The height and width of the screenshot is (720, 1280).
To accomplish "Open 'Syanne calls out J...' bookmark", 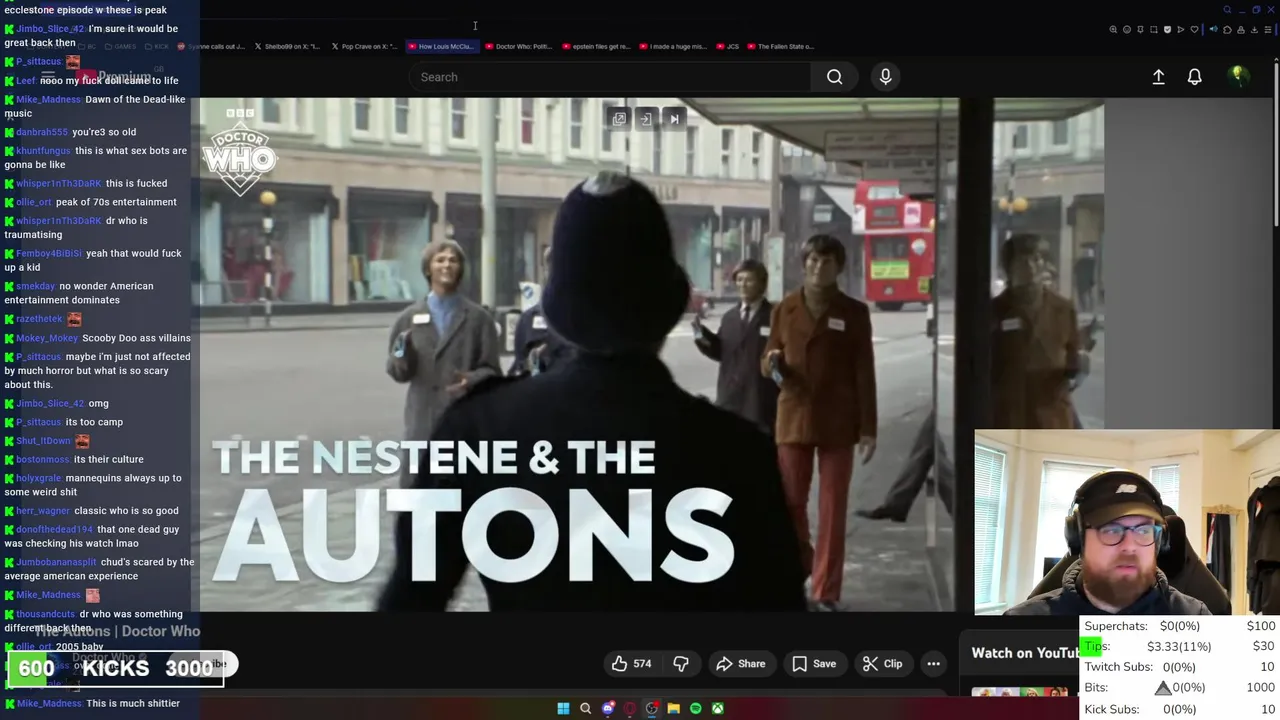I will click(x=211, y=46).
